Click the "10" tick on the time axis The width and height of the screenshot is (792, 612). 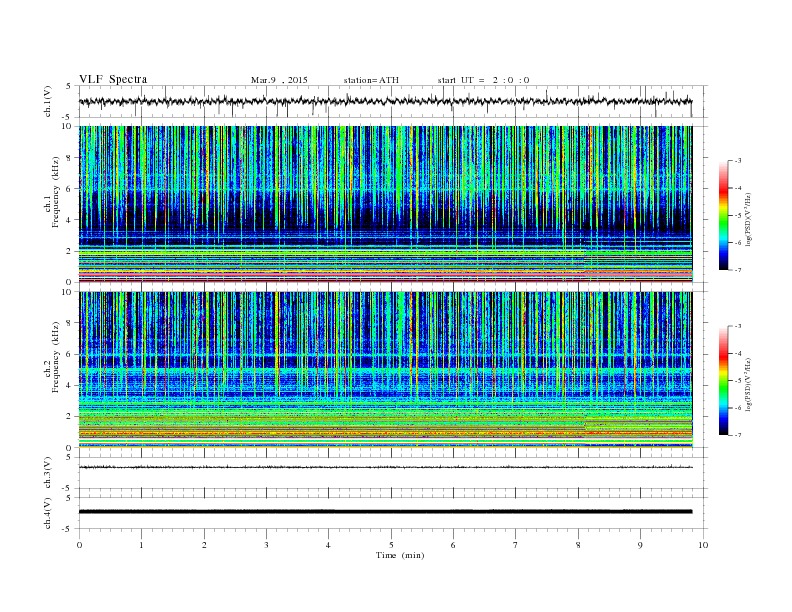(703, 545)
